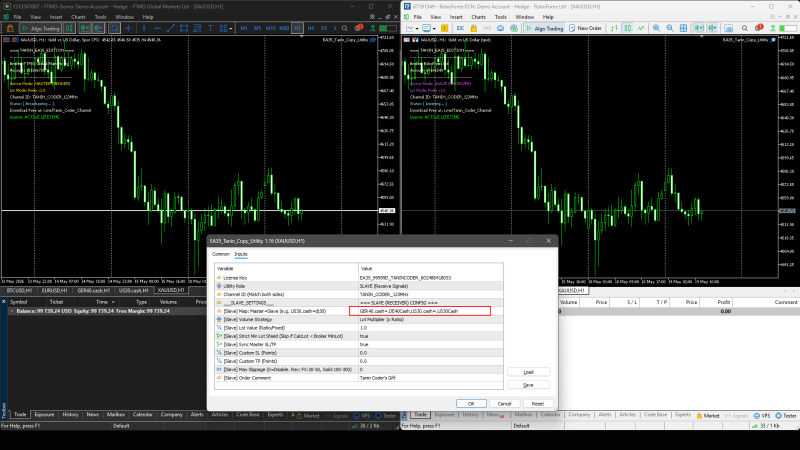The image size is (800, 450).
Task: Edit the License Key value field
Action: coord(431,278)
